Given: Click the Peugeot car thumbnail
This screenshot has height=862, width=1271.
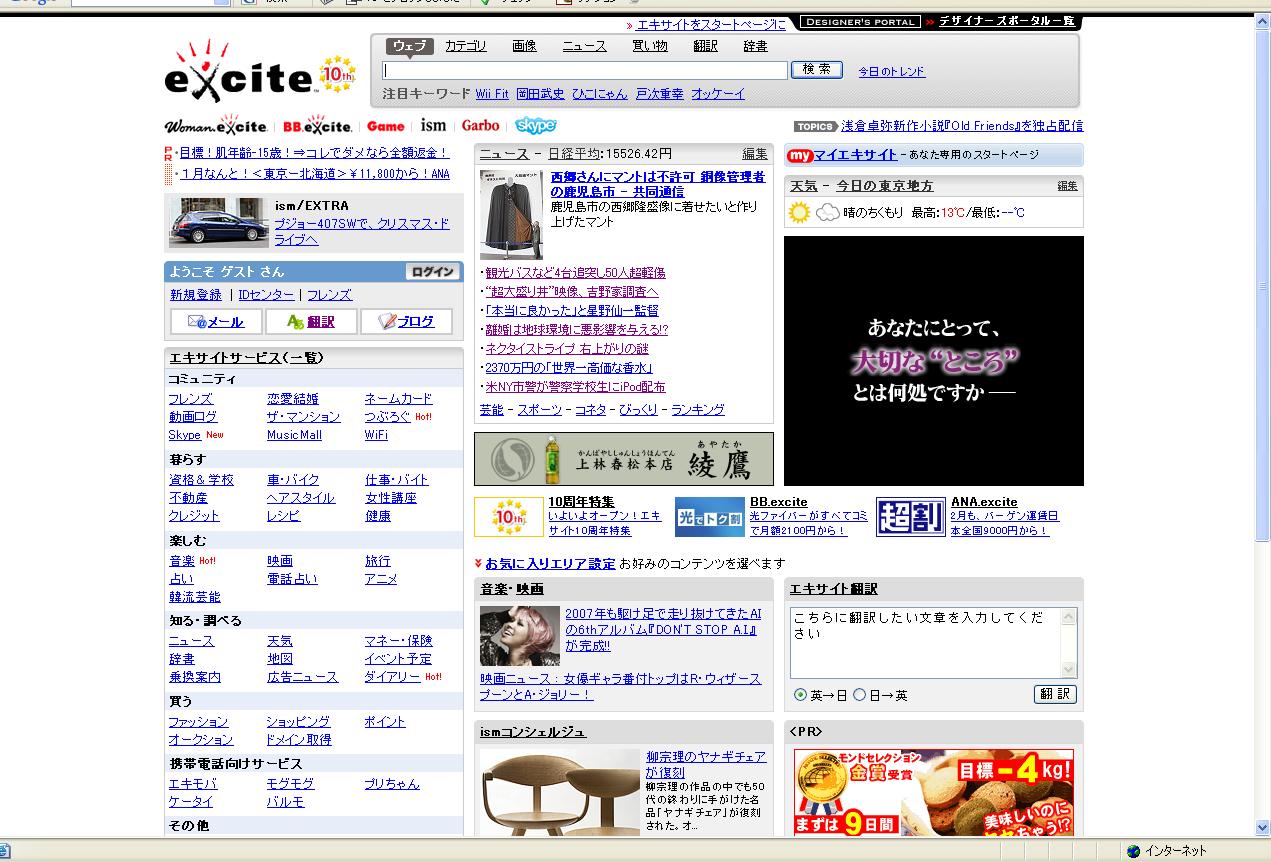Looking at the screenshot, I should pyautogui.click(x=219, y=222).
